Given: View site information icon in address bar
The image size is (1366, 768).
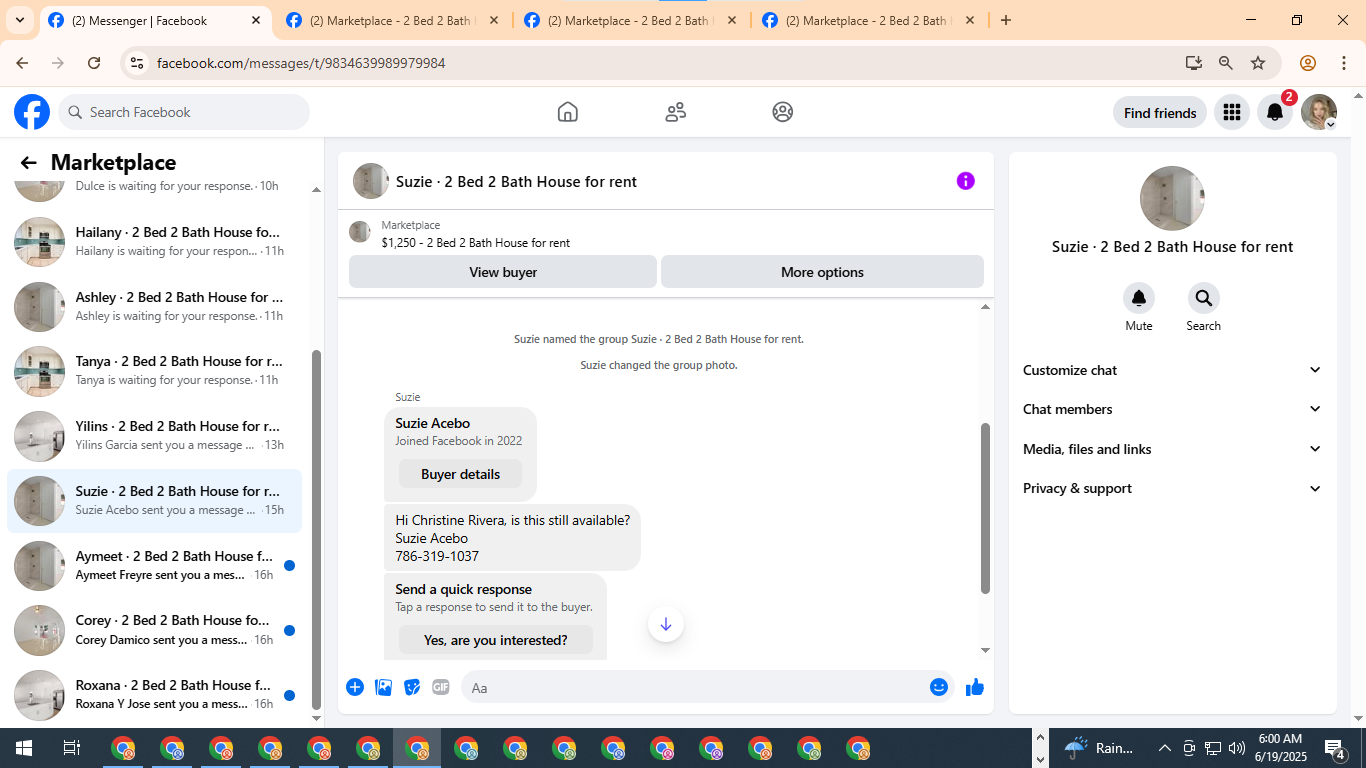Looking at the screenshot, I should coord(138,63).
